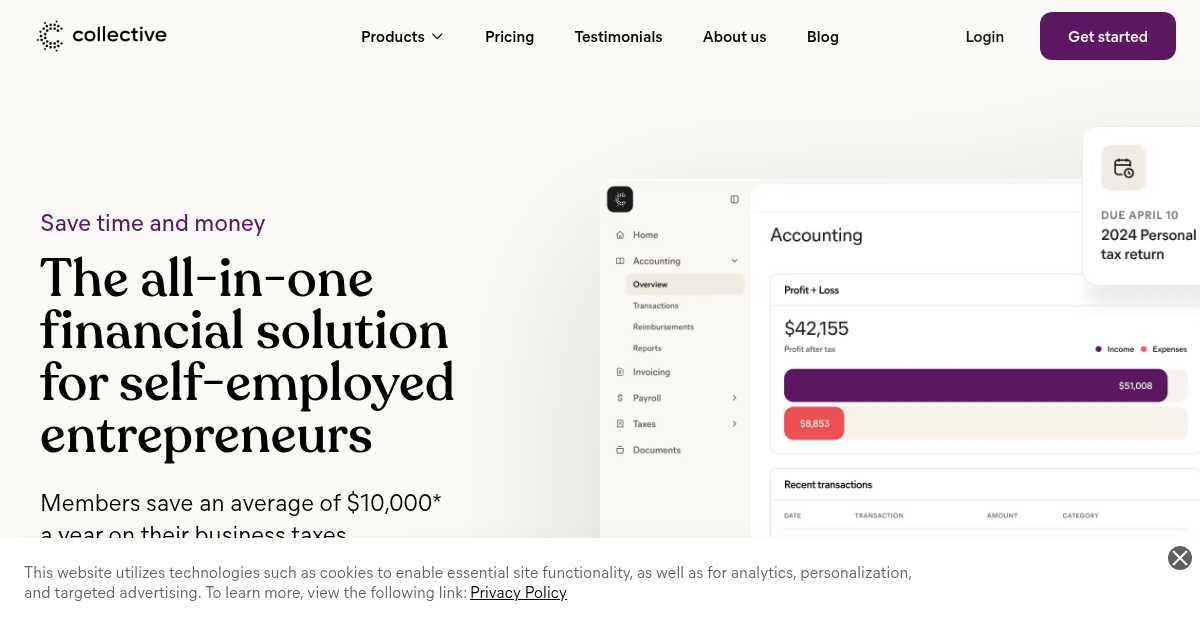The width and height of the screenshot is (1200, 630).
Task: Click the Payroll dollar sign icon
Action: pos(620,398)
